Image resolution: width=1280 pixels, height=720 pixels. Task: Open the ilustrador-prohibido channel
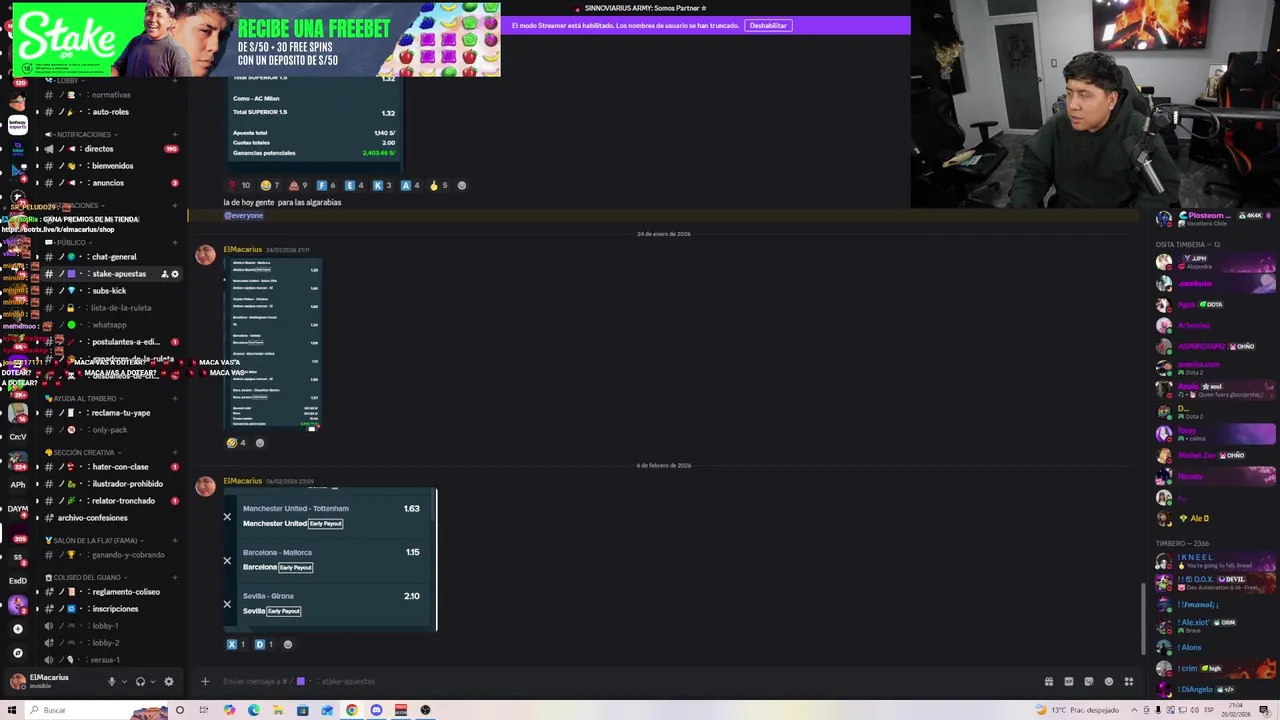110,484
